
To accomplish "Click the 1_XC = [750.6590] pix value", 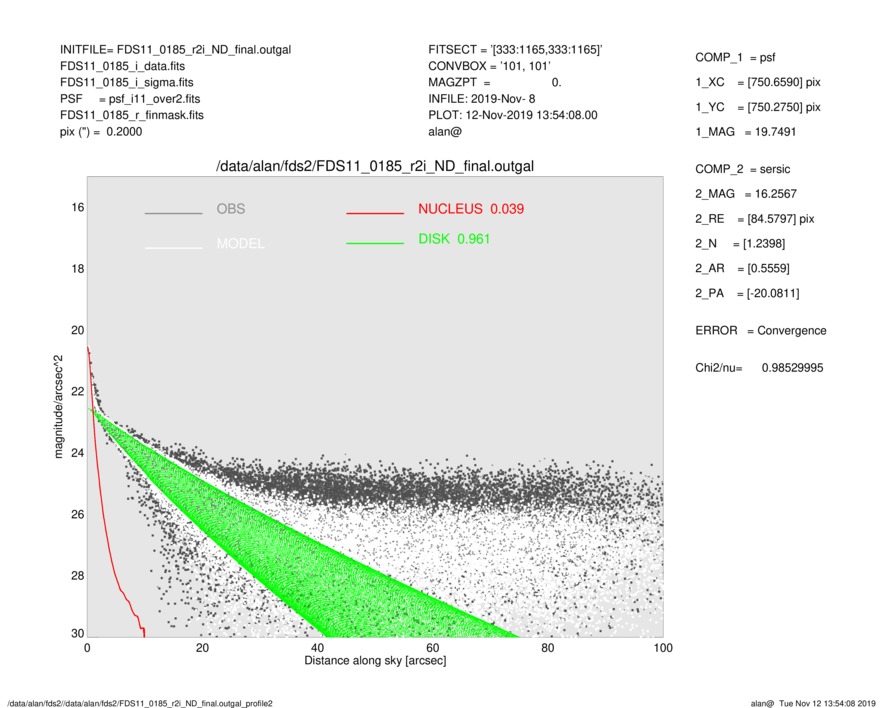I will (x=758, y=82).
